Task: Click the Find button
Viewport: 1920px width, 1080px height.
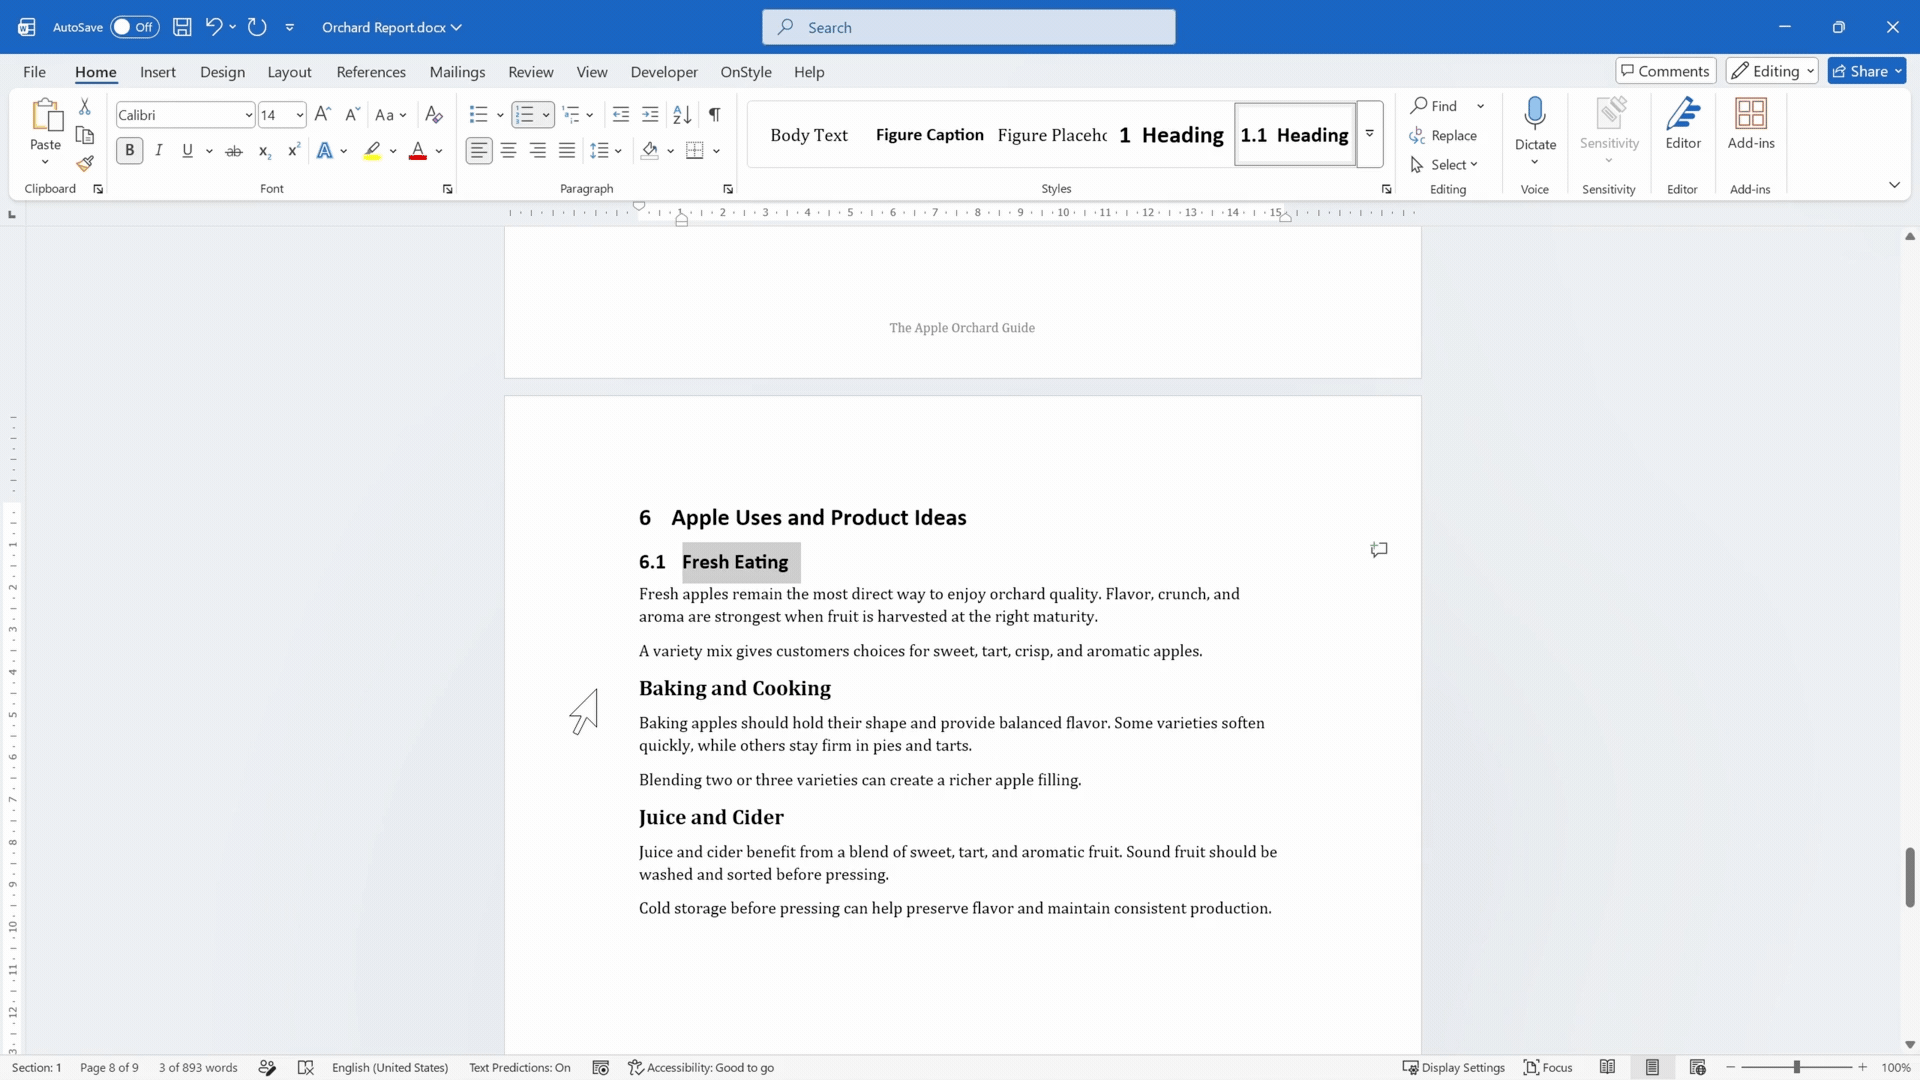Action: click(x=1436, y=106)
